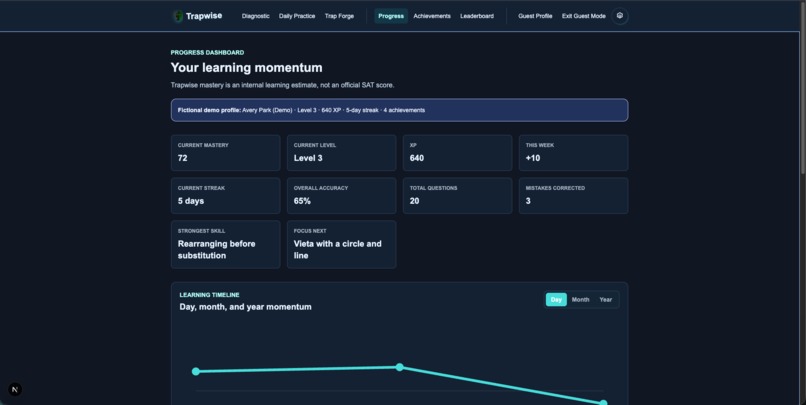Click the Current Level card

pos(341,153)
